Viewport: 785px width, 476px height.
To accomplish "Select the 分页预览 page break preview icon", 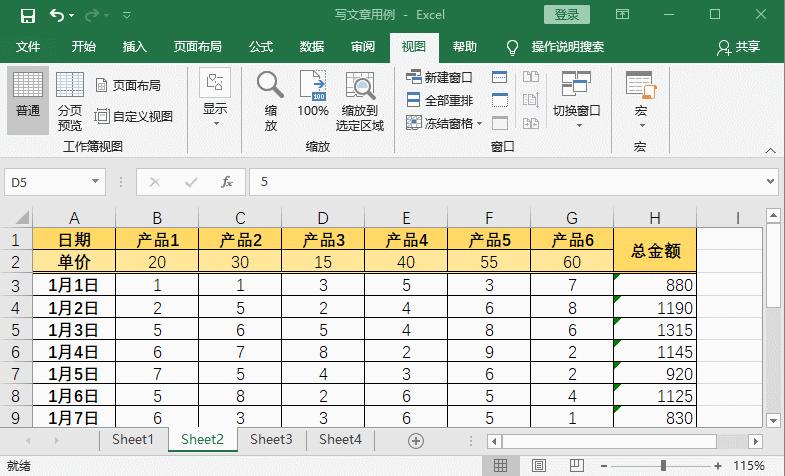I will tap(70, 100).
